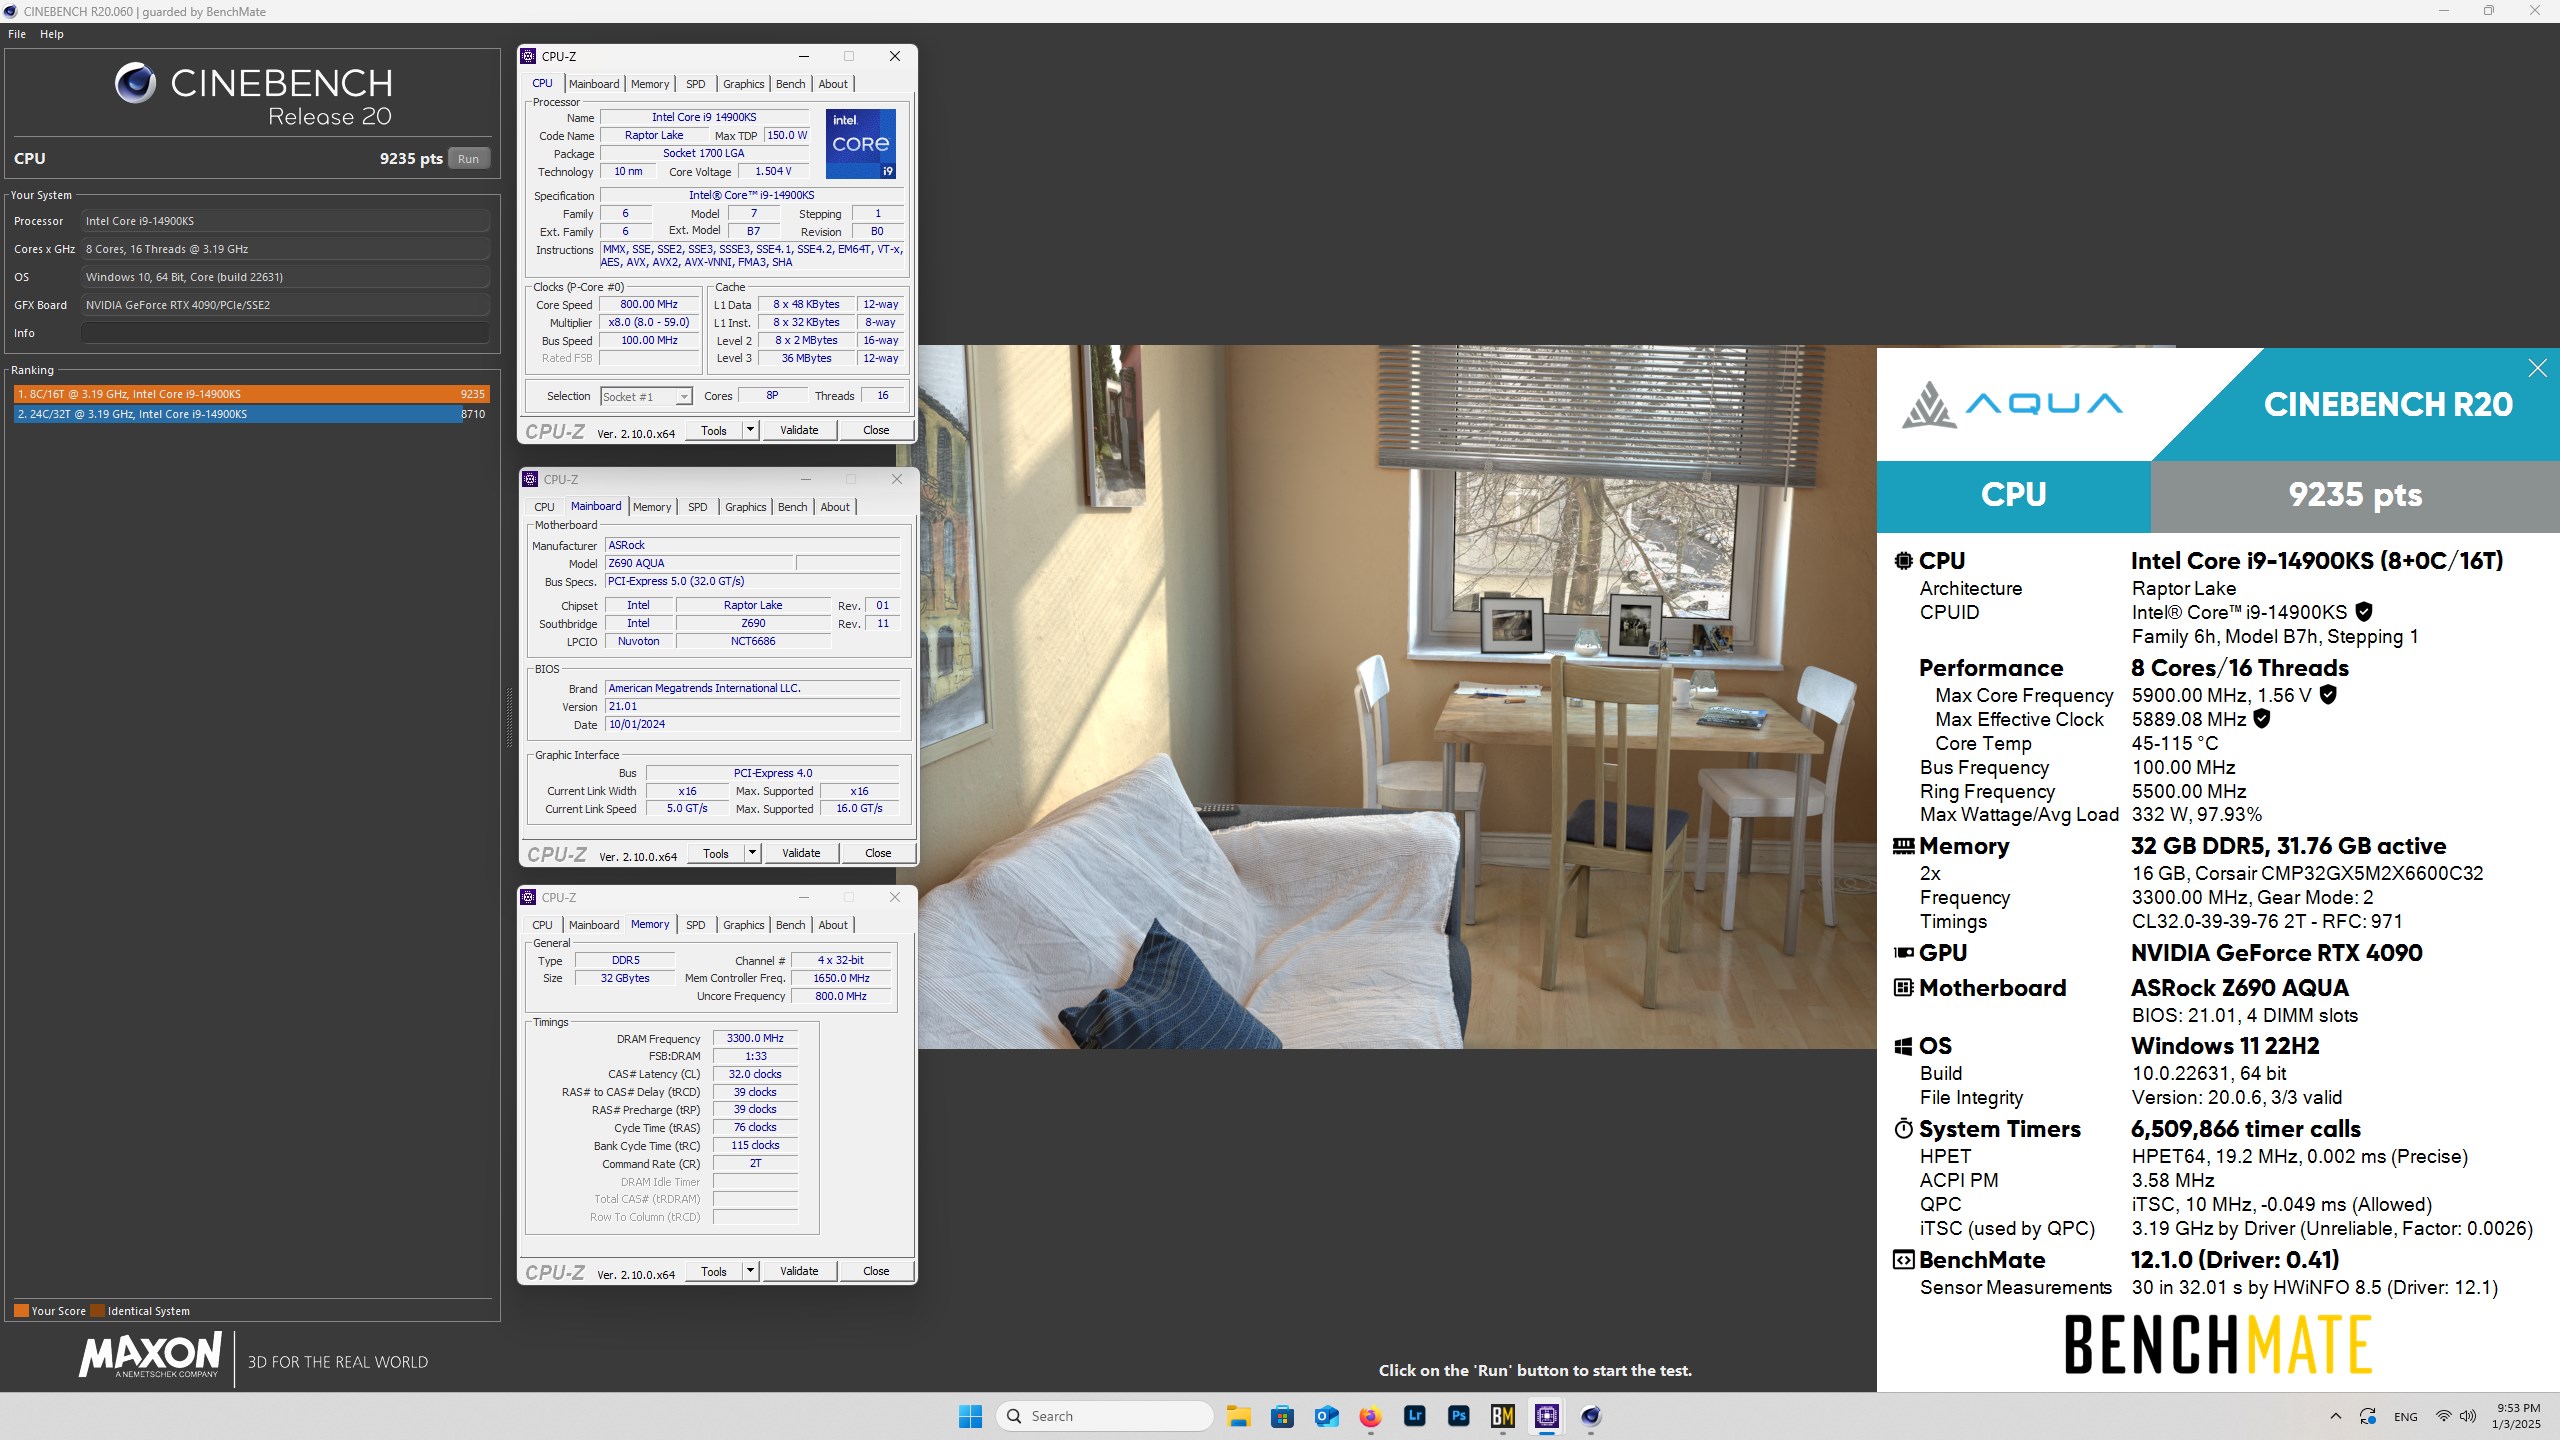Open Tools dropdown arrow in CPU tab window
The height and width of the screenshot is (1440, 2560).
750,430
